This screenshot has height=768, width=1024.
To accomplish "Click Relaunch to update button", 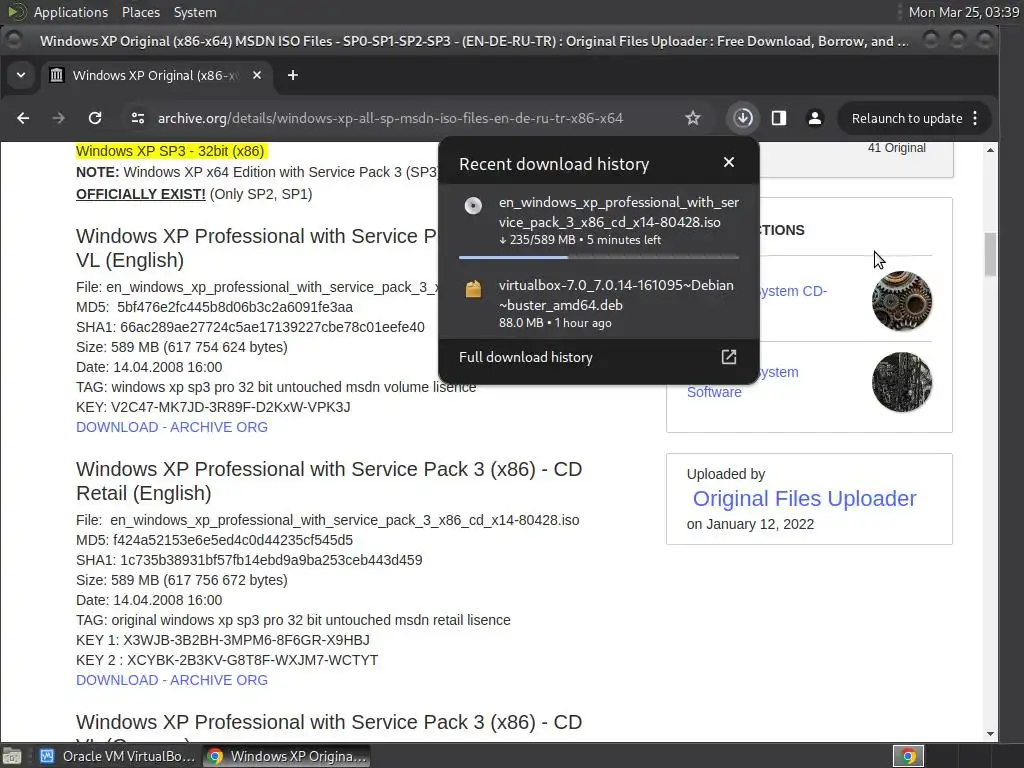I will point(907,118).
